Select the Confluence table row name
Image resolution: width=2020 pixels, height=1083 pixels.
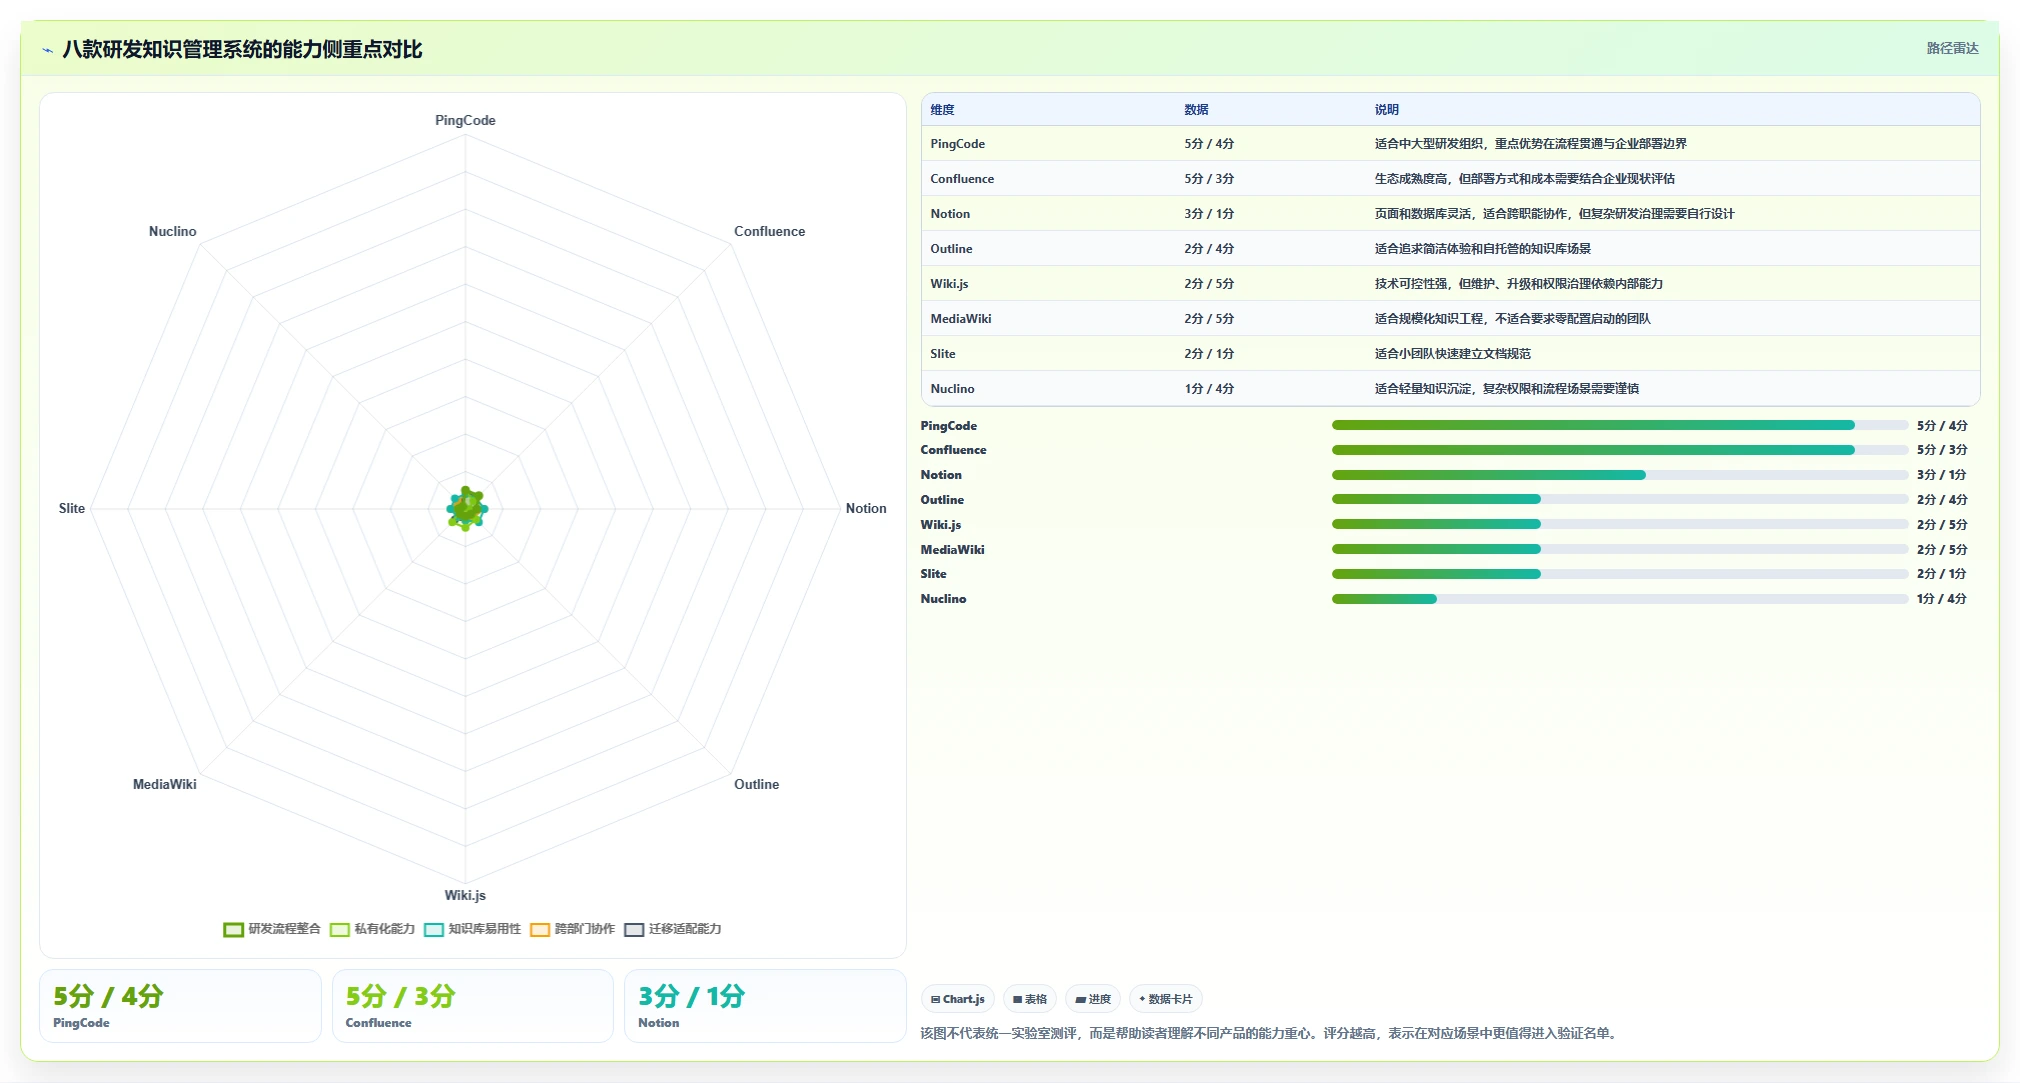[962, 179]
